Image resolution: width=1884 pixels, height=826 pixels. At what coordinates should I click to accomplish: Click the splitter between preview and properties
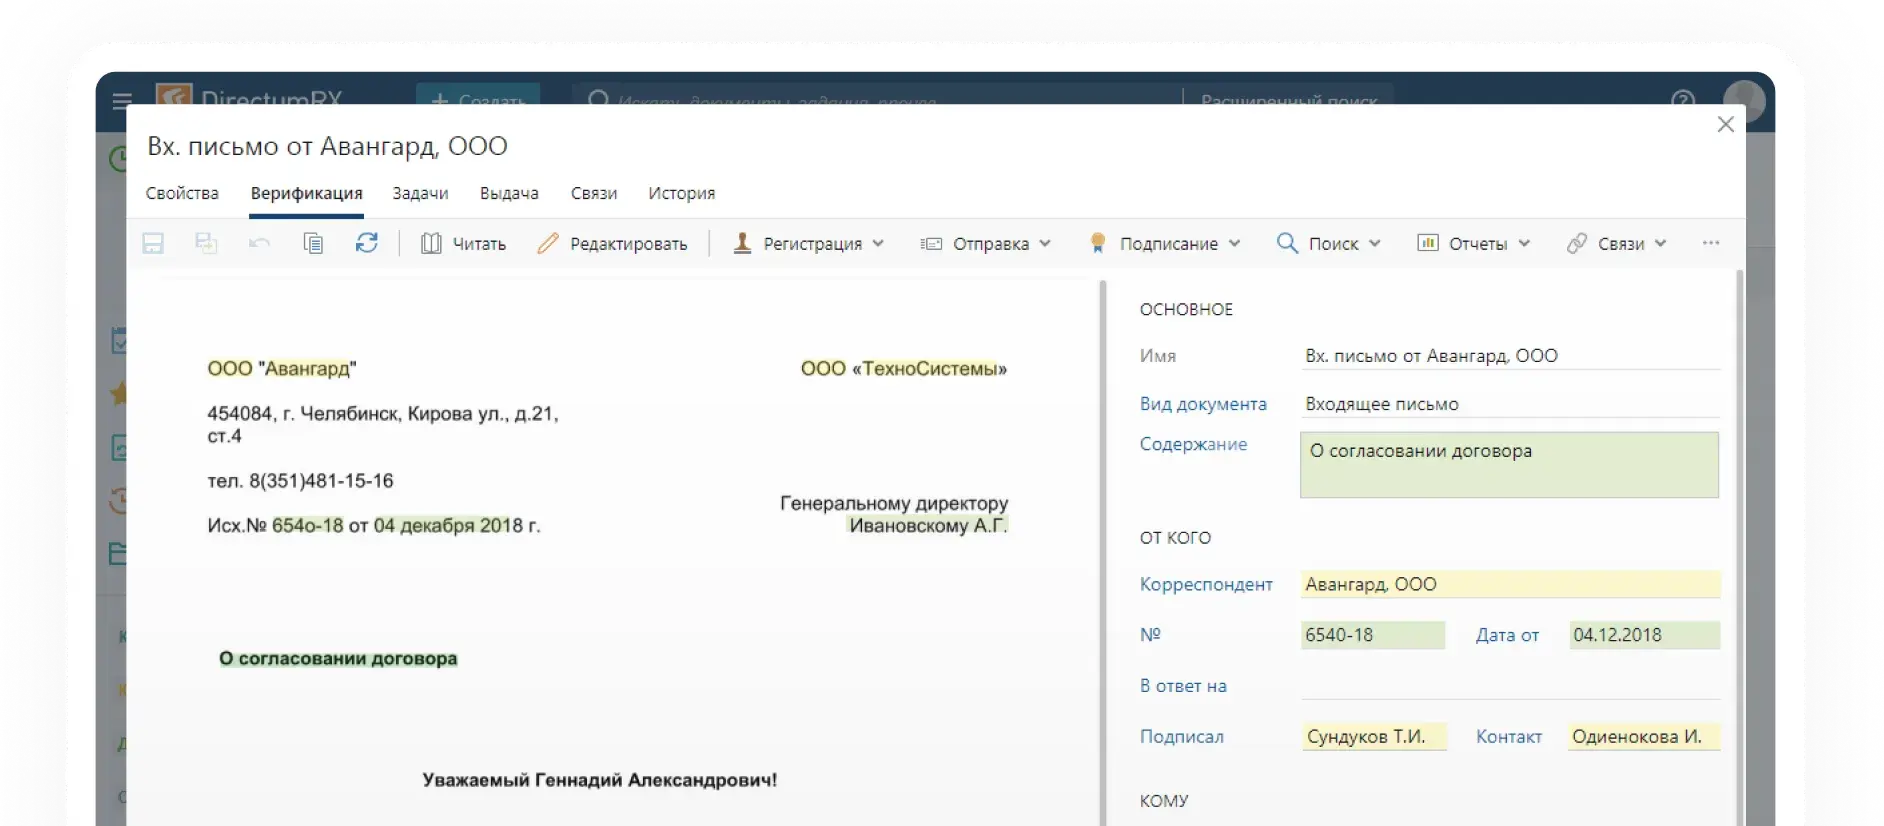(x=1103, y=552)
